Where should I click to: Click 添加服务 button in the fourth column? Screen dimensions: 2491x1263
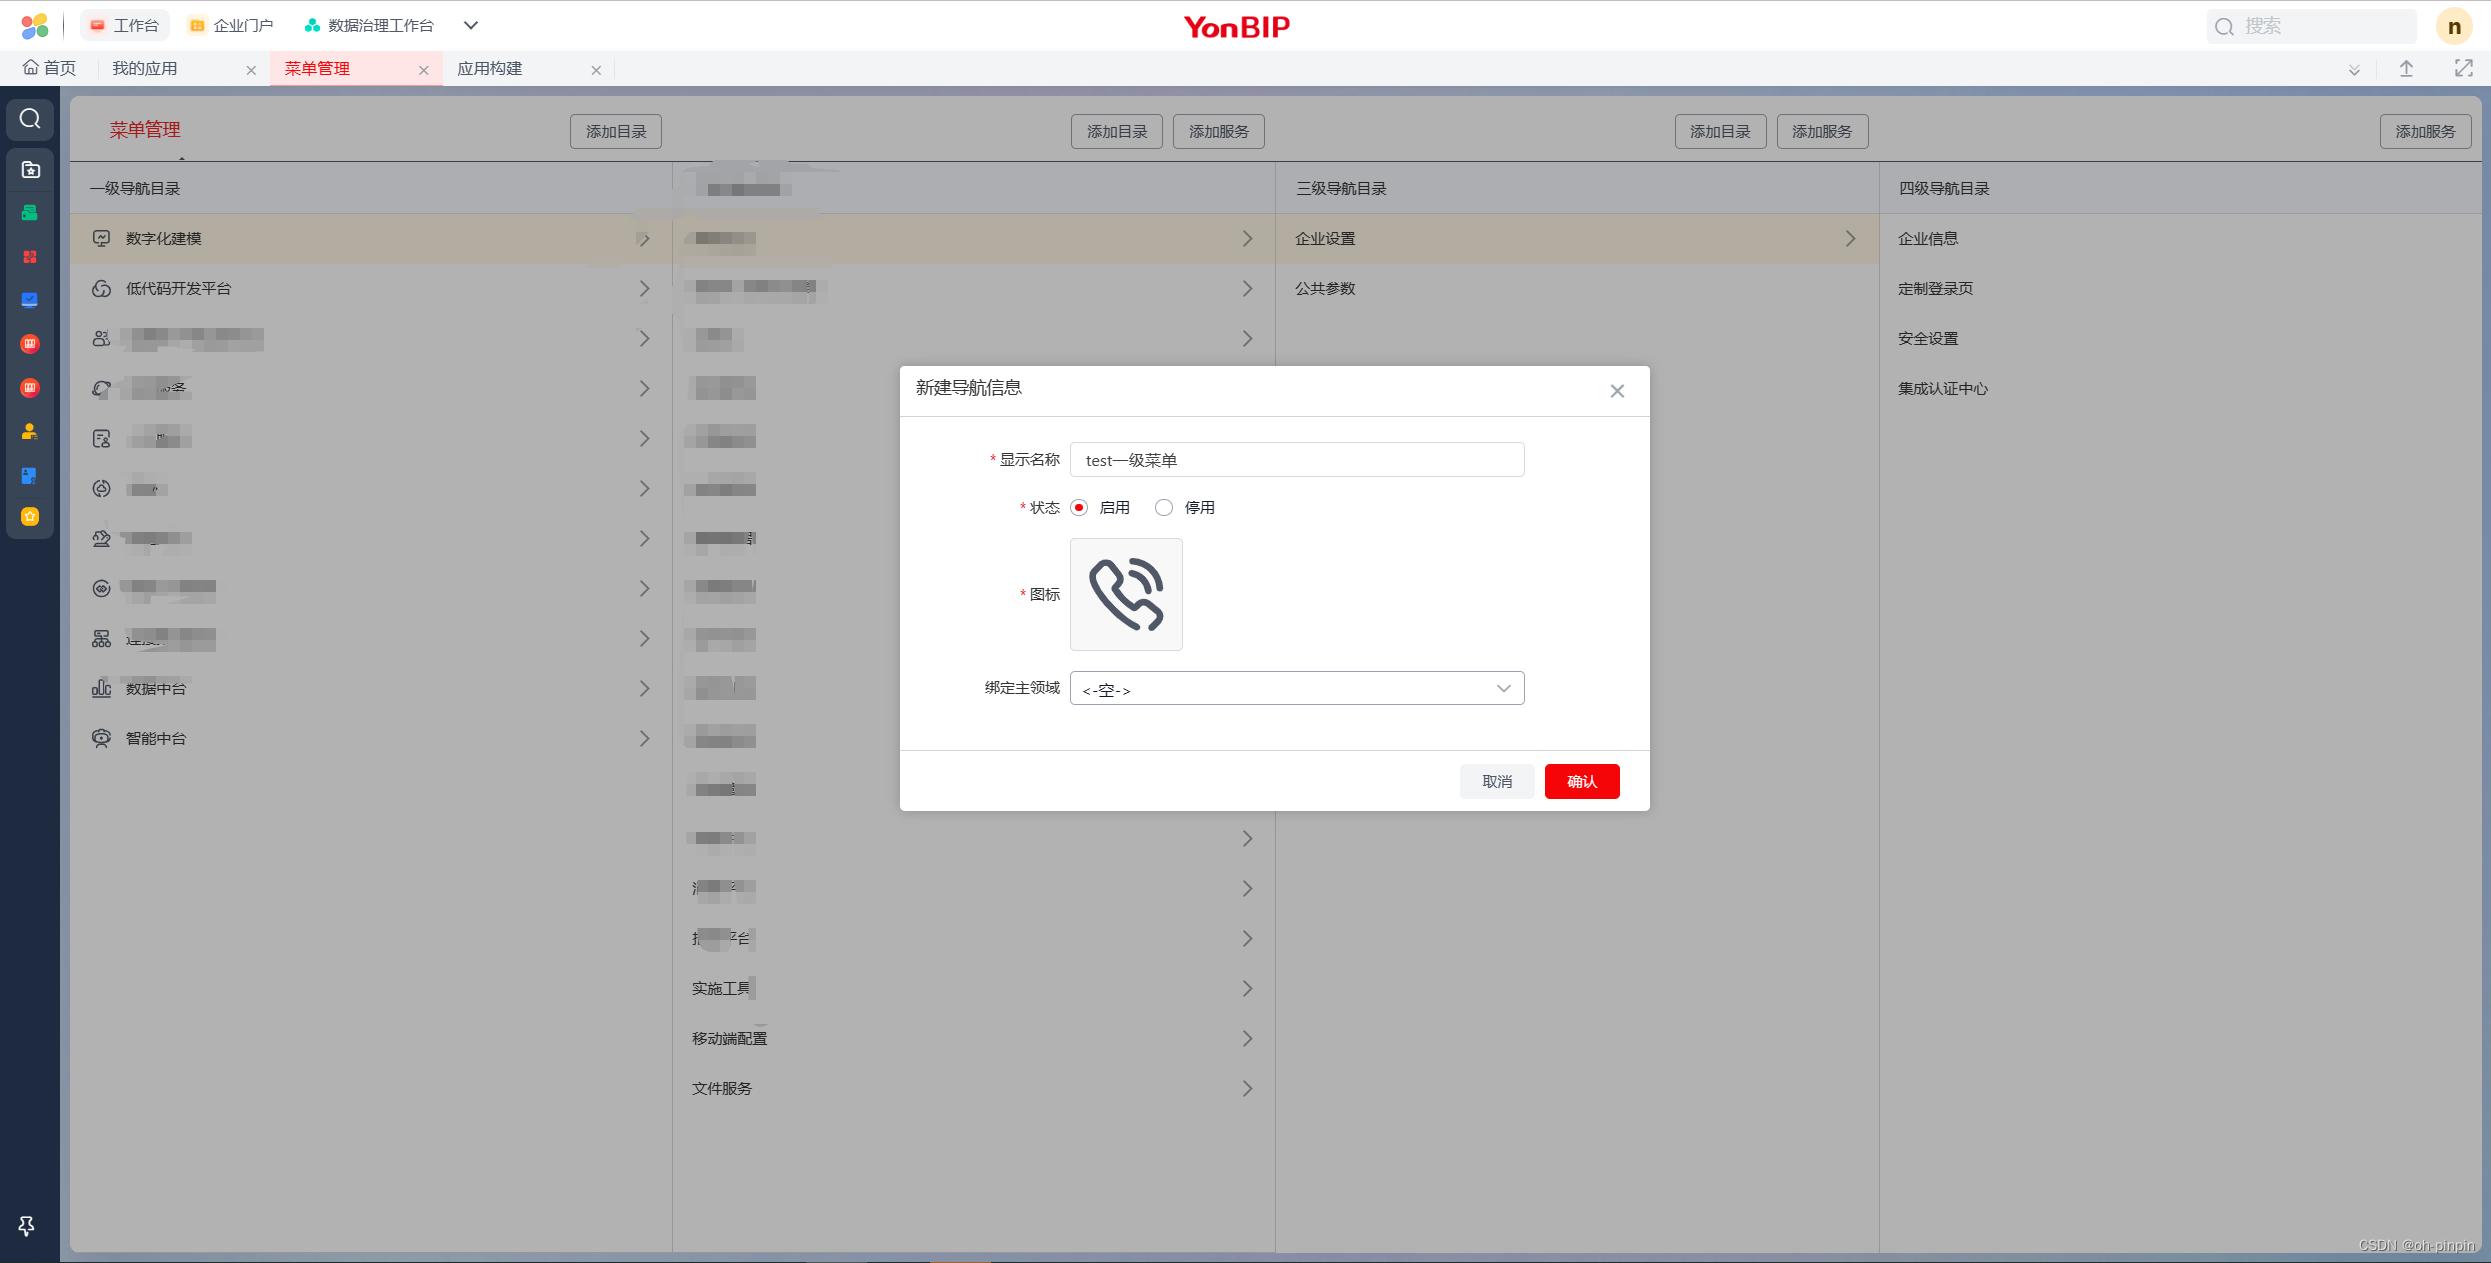2425,131
